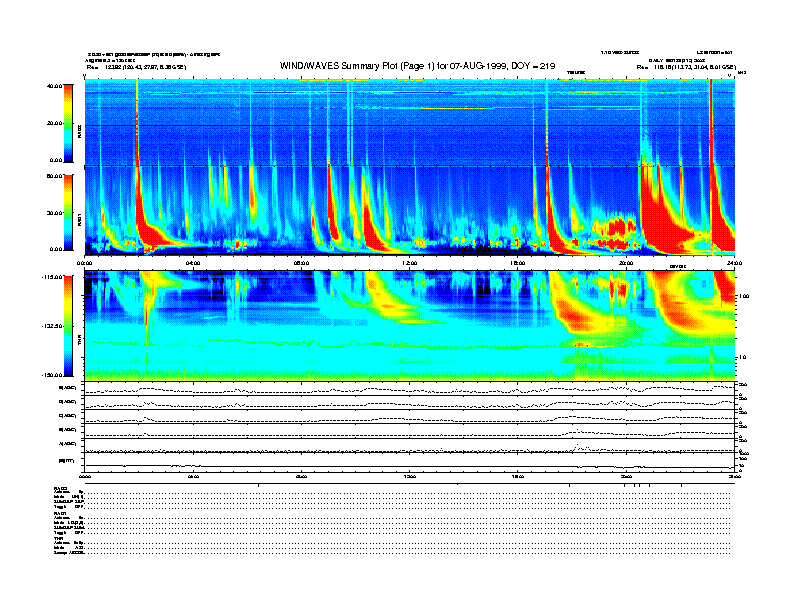This screenshot has width=792, height=612.
Task: Click the 24:00 tick under RAD1 spectrogram
Action: pos(735,263)
